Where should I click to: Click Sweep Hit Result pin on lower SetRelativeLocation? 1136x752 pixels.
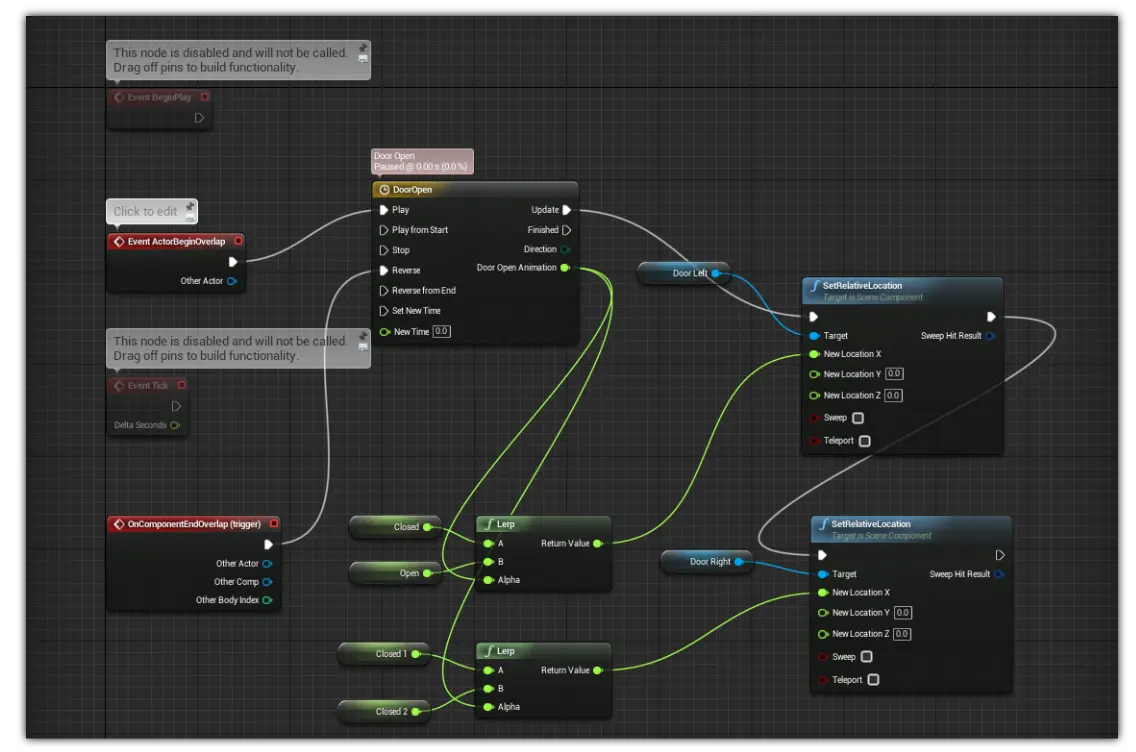[x=998, y=574]
